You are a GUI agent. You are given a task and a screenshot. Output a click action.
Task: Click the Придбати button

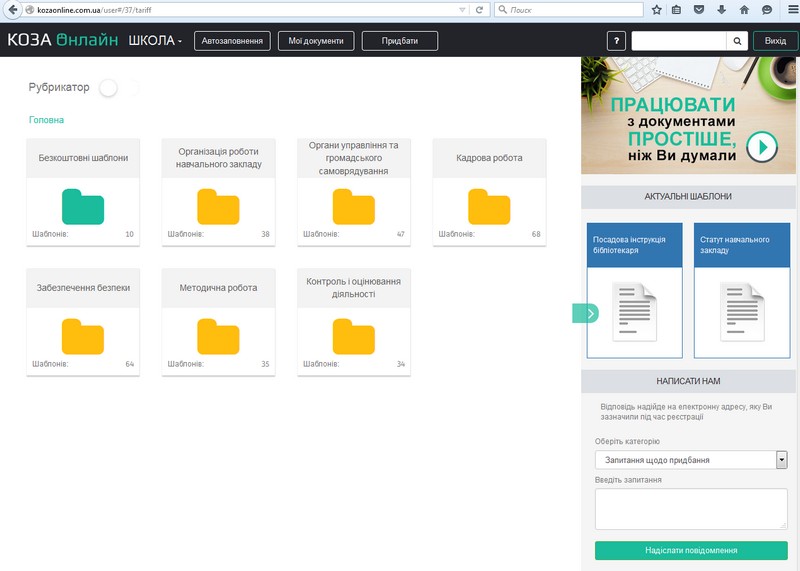[399, 41]
